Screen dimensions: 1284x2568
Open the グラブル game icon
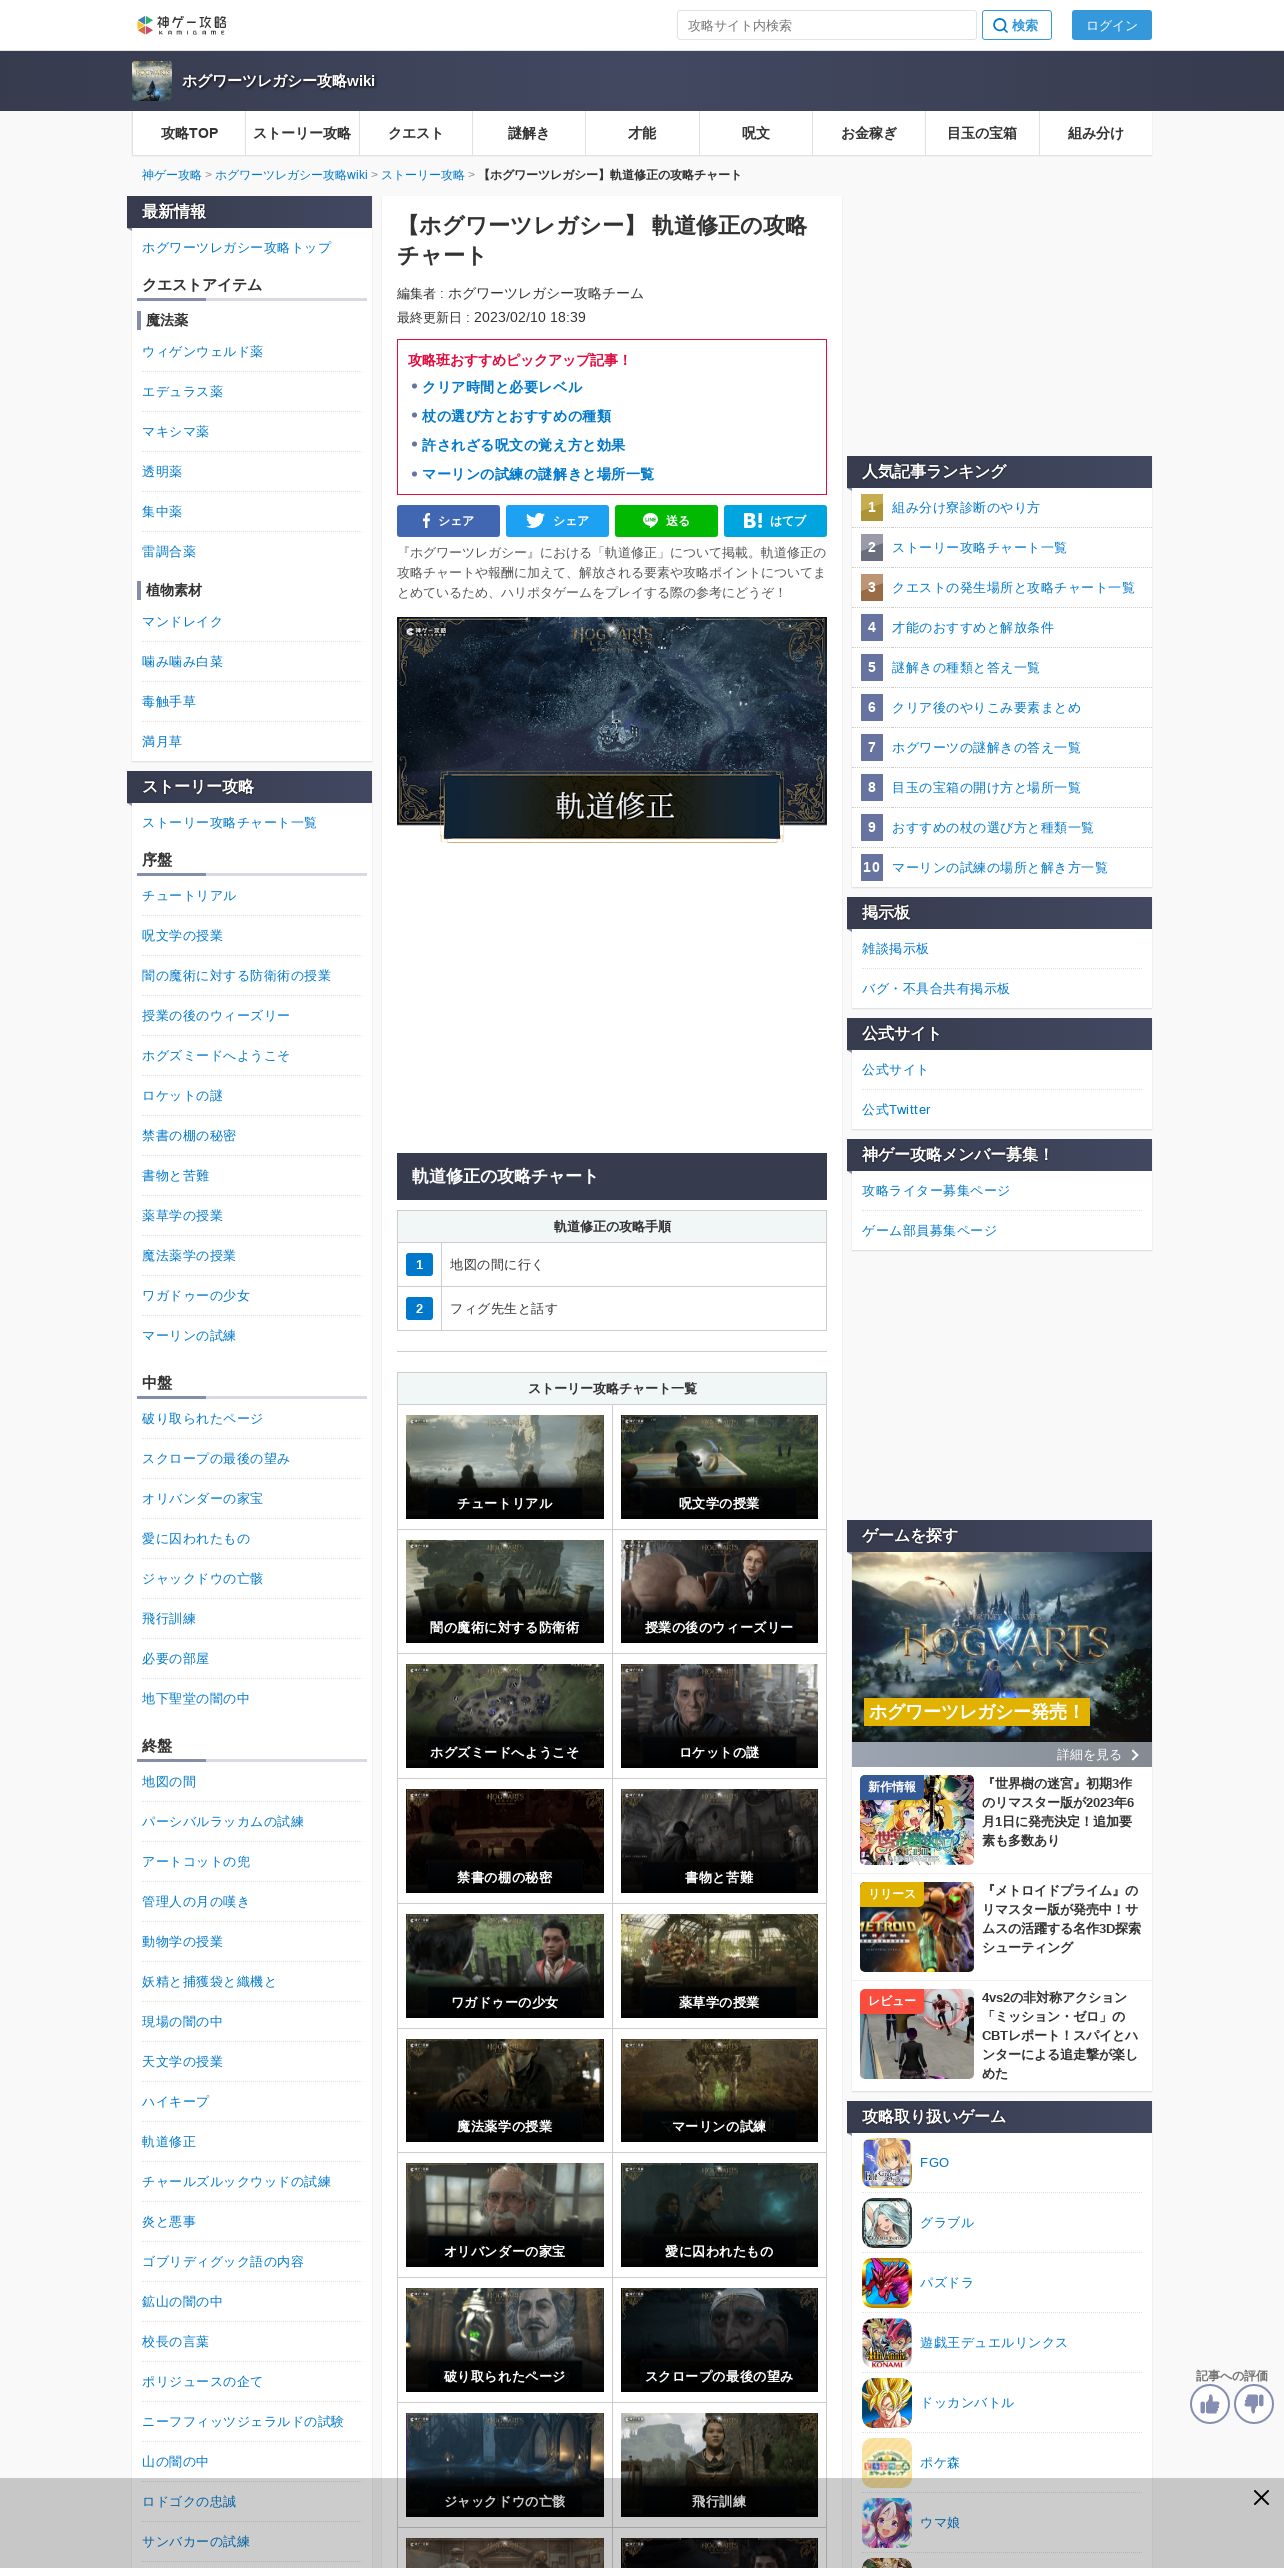coord(887,2223)
